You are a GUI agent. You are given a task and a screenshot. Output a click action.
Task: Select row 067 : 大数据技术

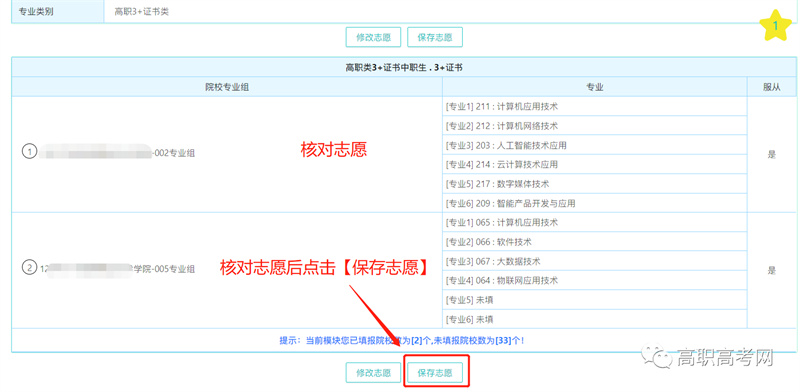[594, 261]
